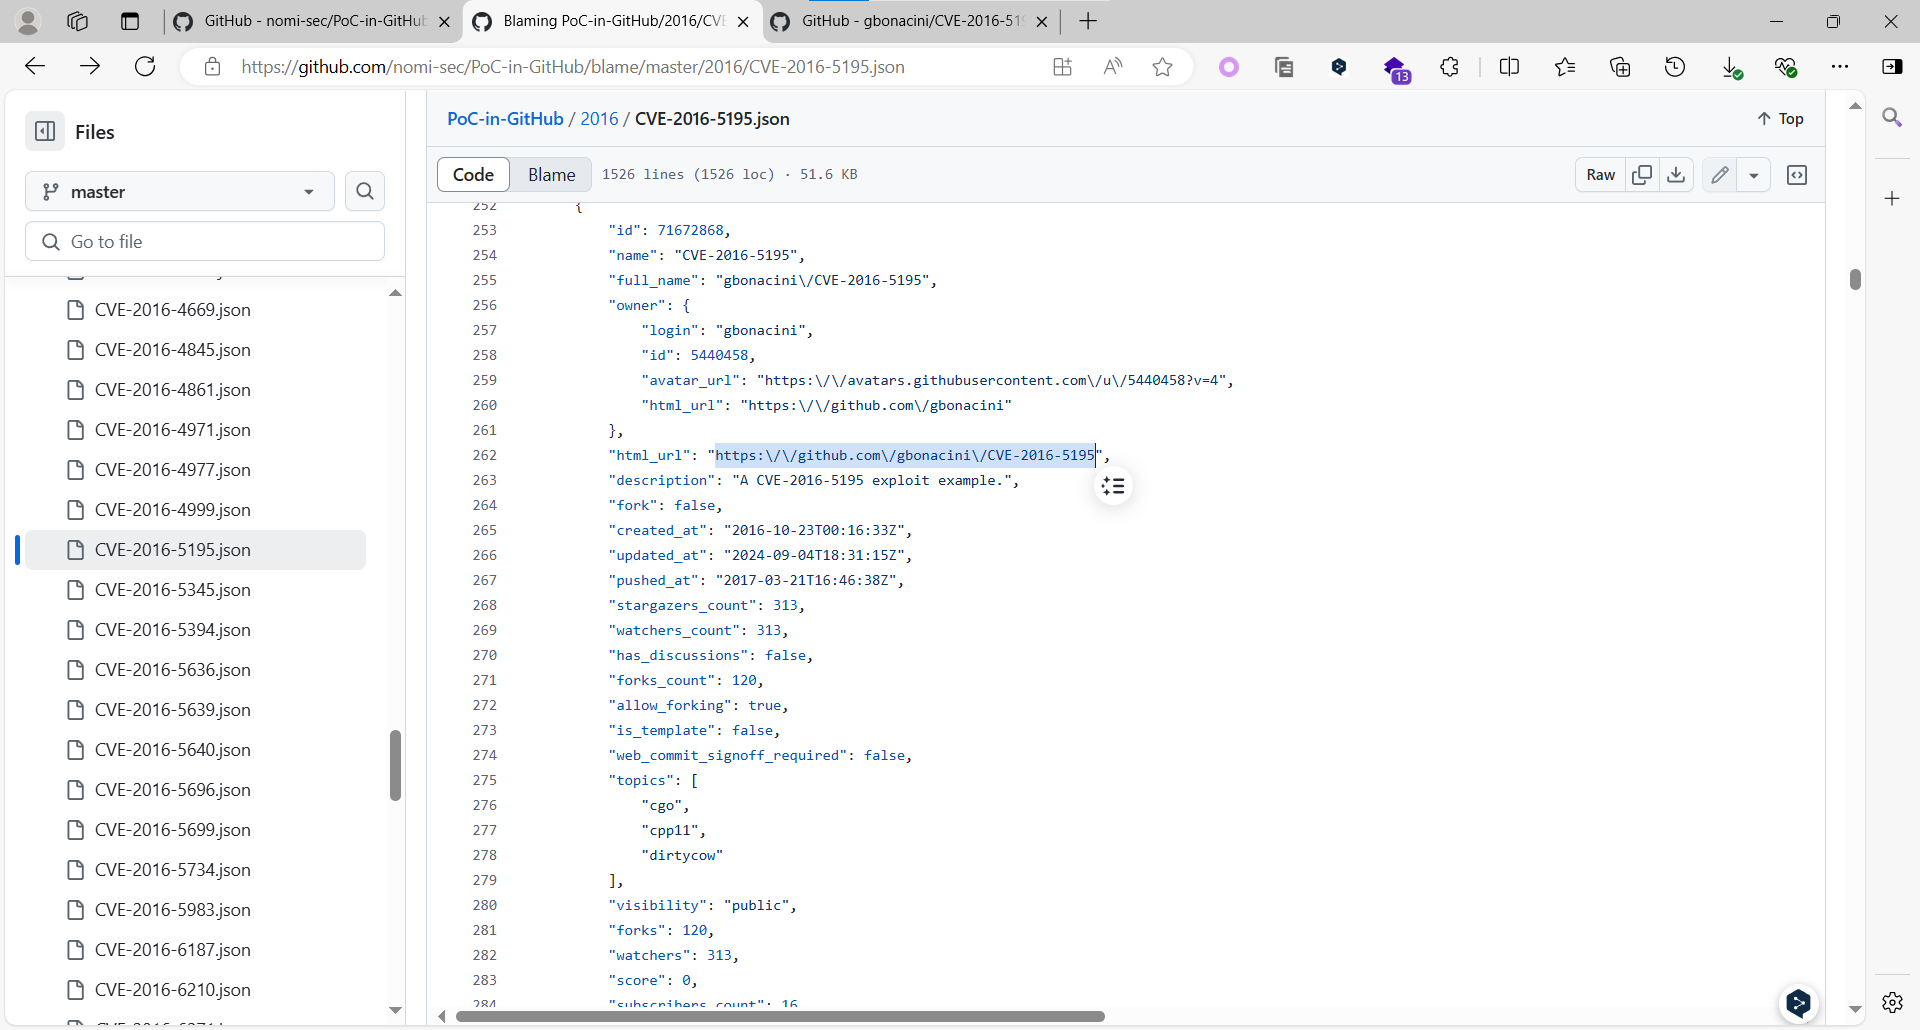1920x1030 pixels.
Task: Switch to the Code view tab
Action: [473, 174]
